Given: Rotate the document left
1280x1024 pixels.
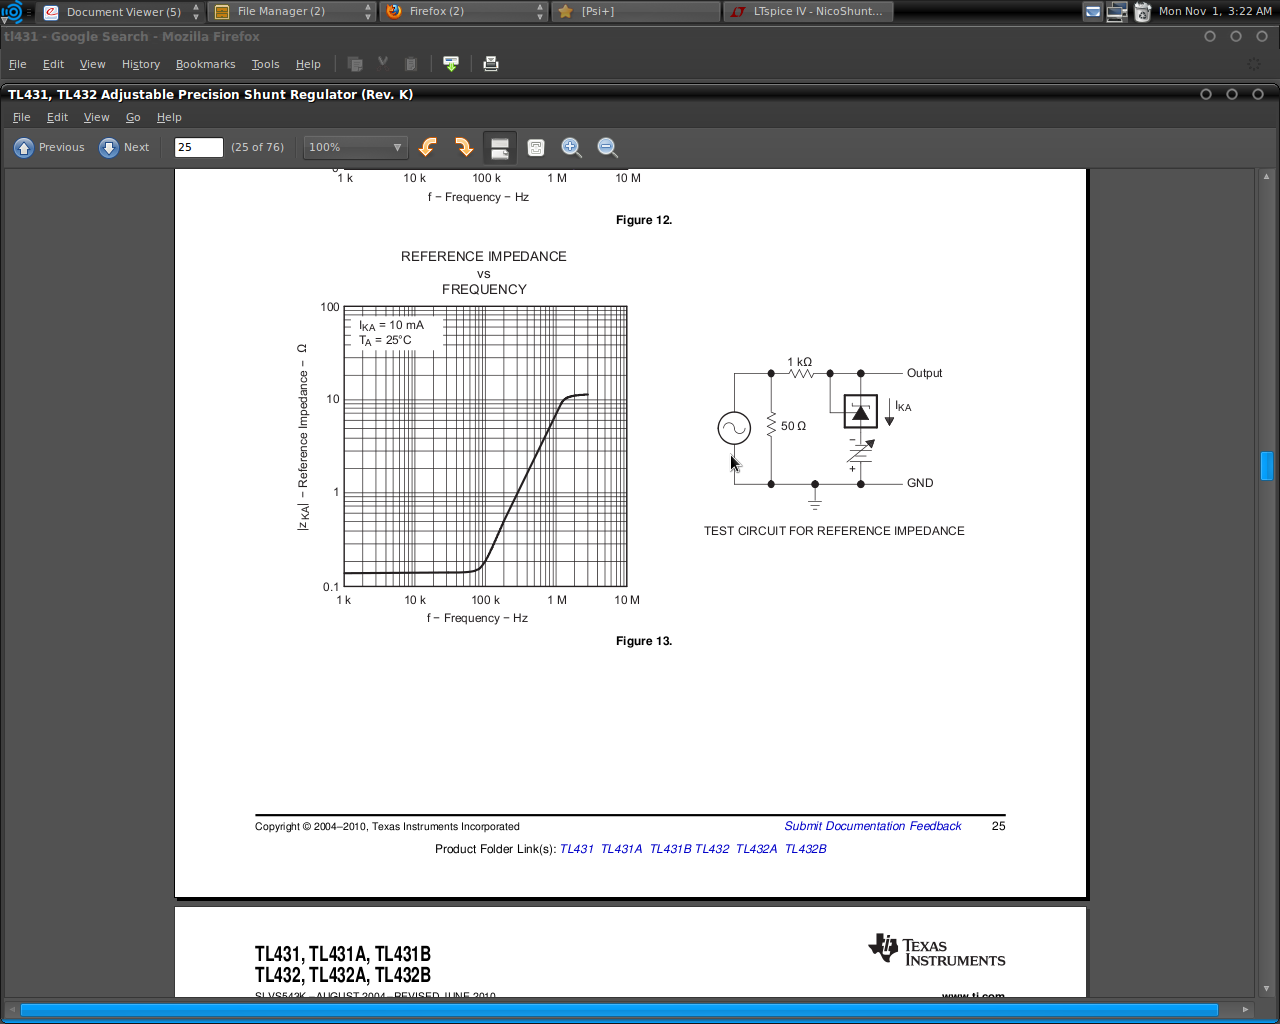Looking at the screenshot, I should [x=428, y=147].
